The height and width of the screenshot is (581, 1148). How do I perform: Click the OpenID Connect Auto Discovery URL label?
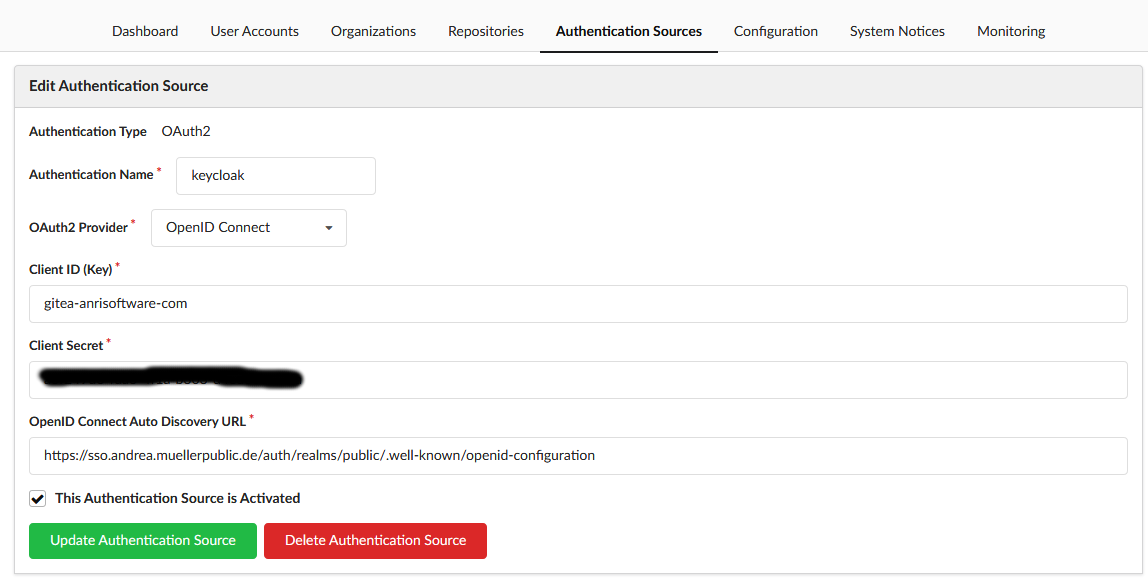(x=138, y=421)
